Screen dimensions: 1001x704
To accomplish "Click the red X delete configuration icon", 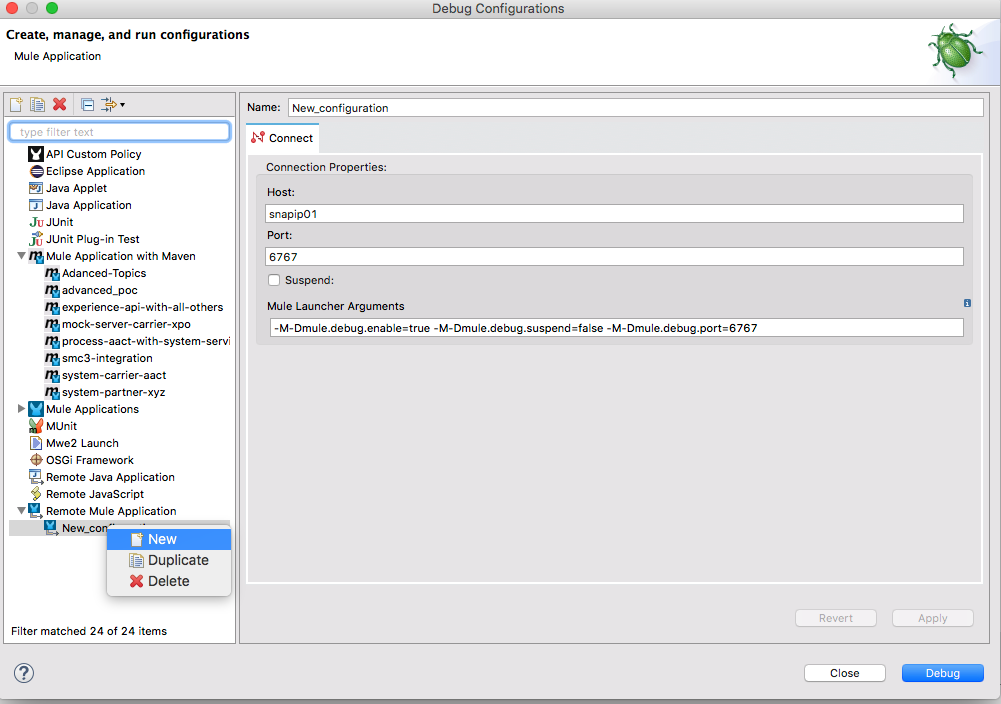I will (59, 105).
